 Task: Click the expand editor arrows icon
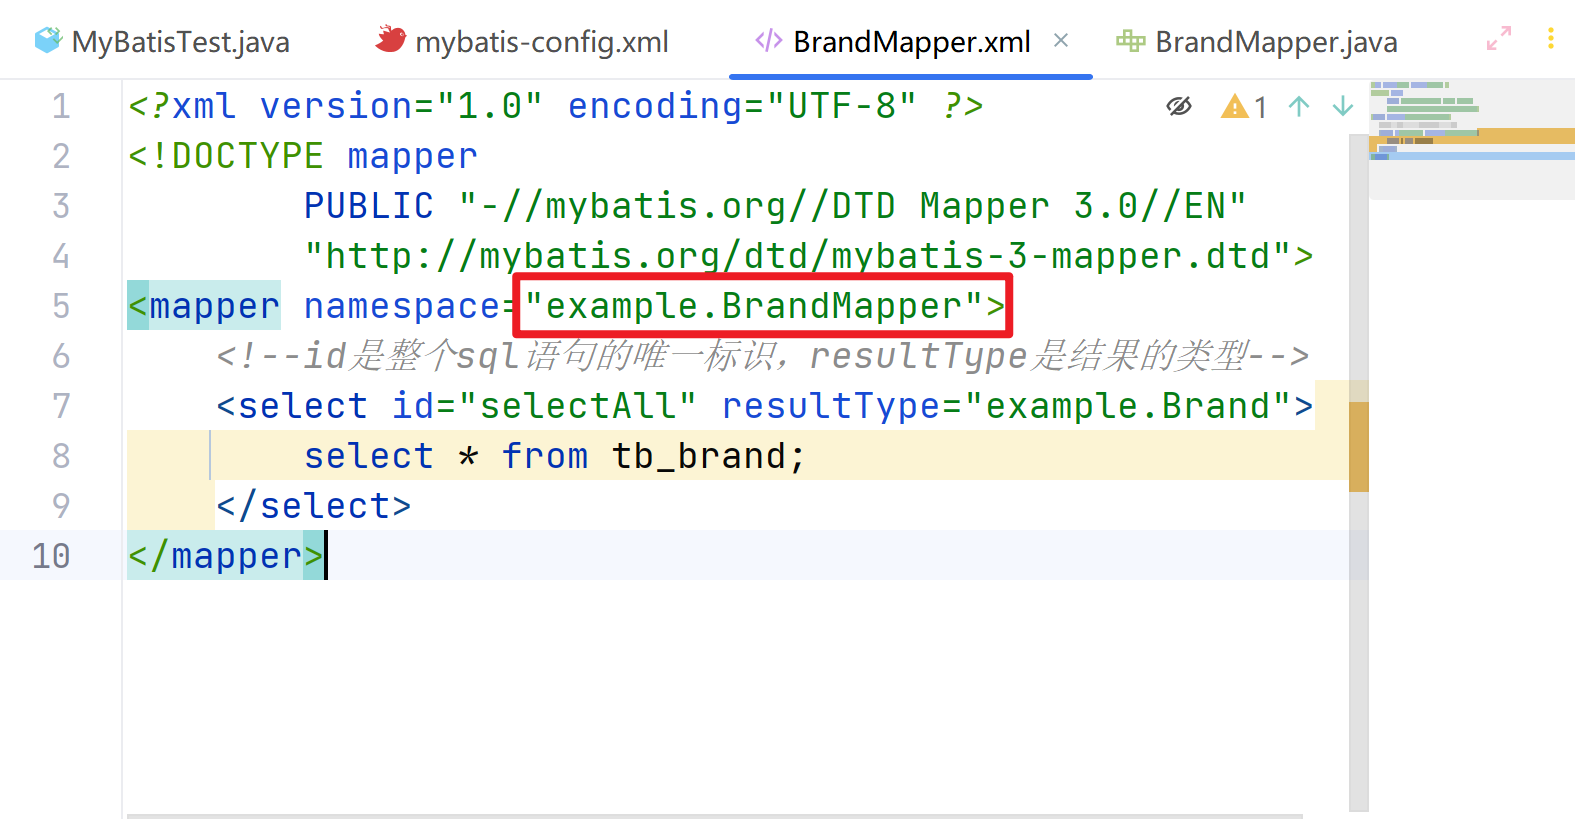pyautogui.click(x=1498, y=39)
